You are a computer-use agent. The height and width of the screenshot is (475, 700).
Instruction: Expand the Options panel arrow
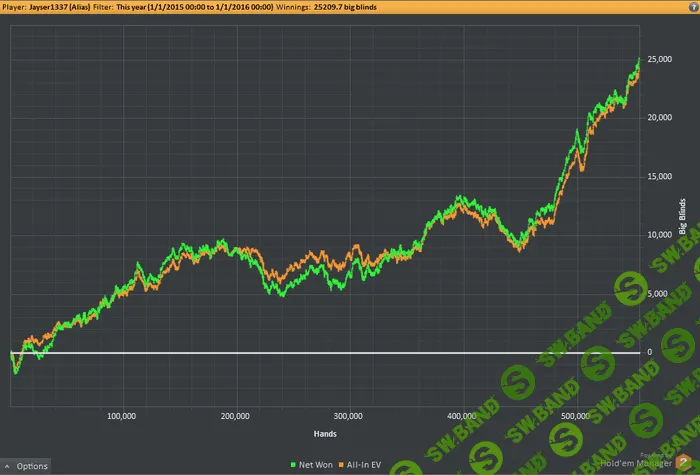click(x=8, y=466)
